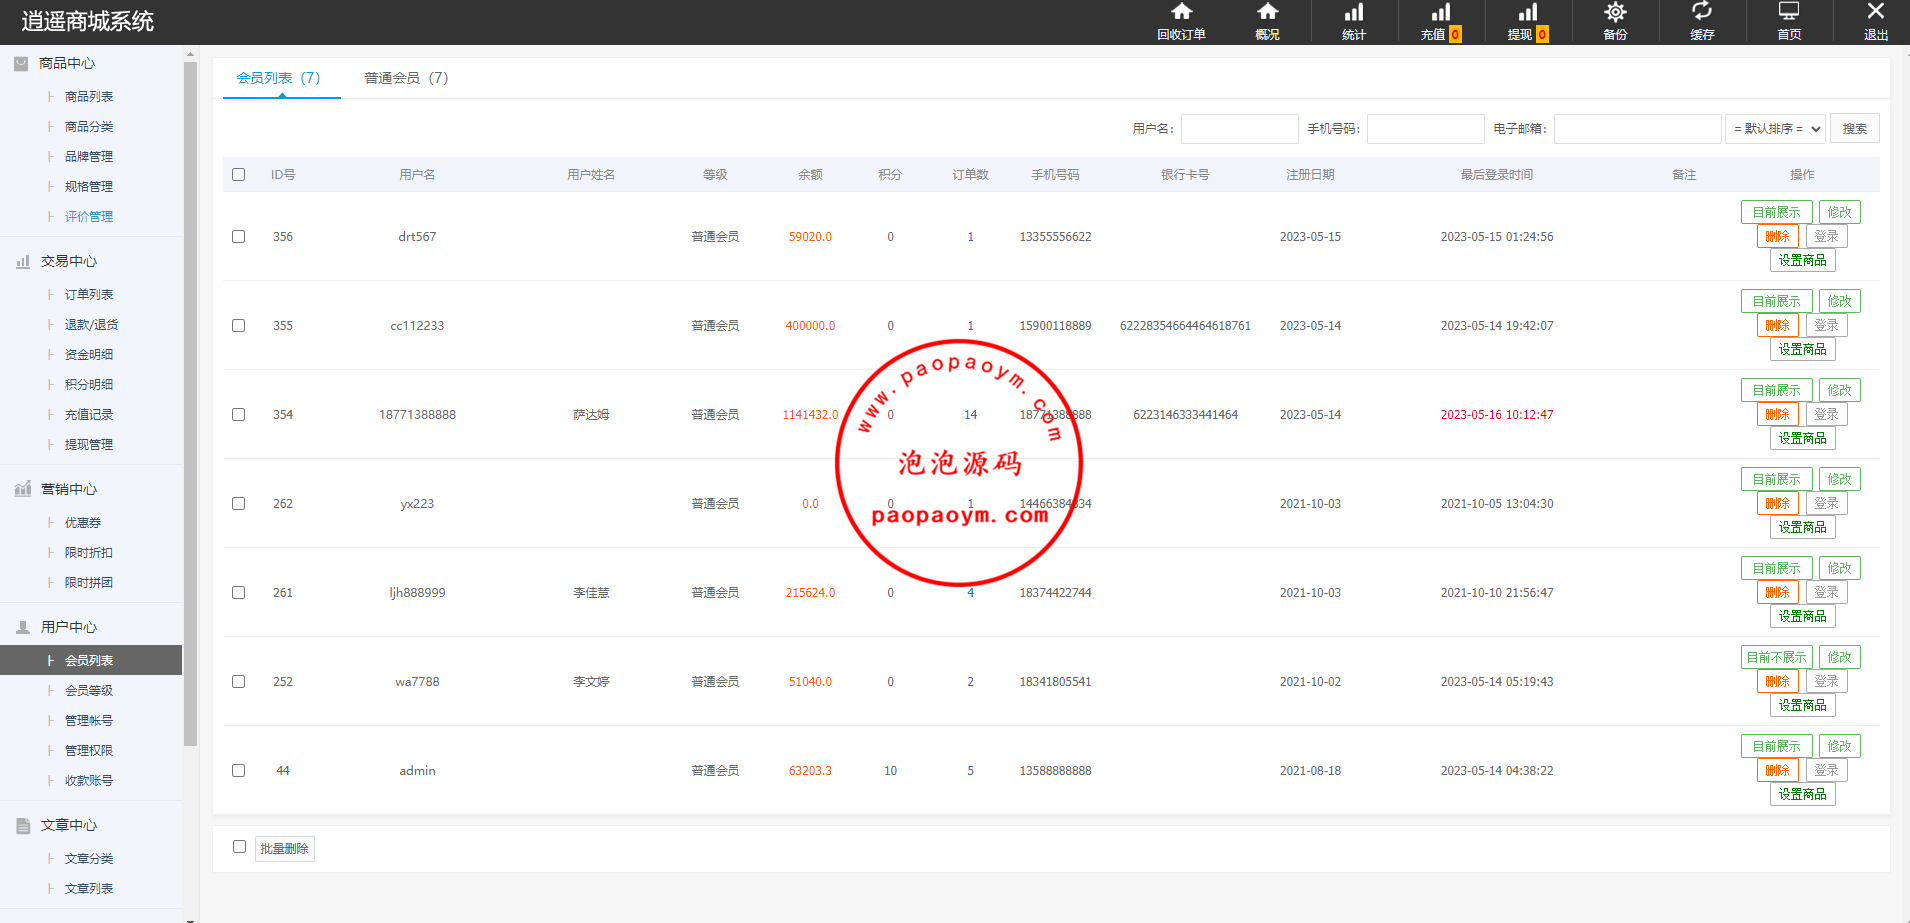Screen dimensions: 1910x923
Task: Open the 默认排序 sort dropdown
Action: coord(1775,129)
